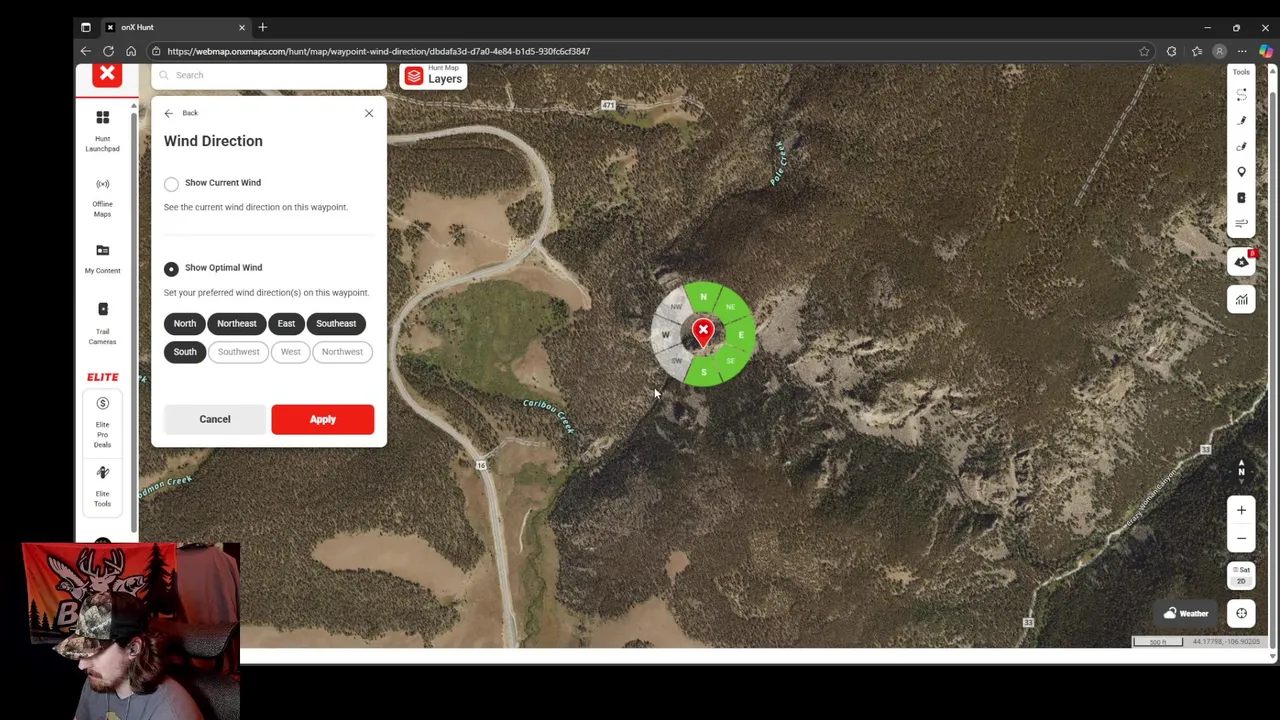
Task: Open the browser favorites list
Action: click(1197, 51)
